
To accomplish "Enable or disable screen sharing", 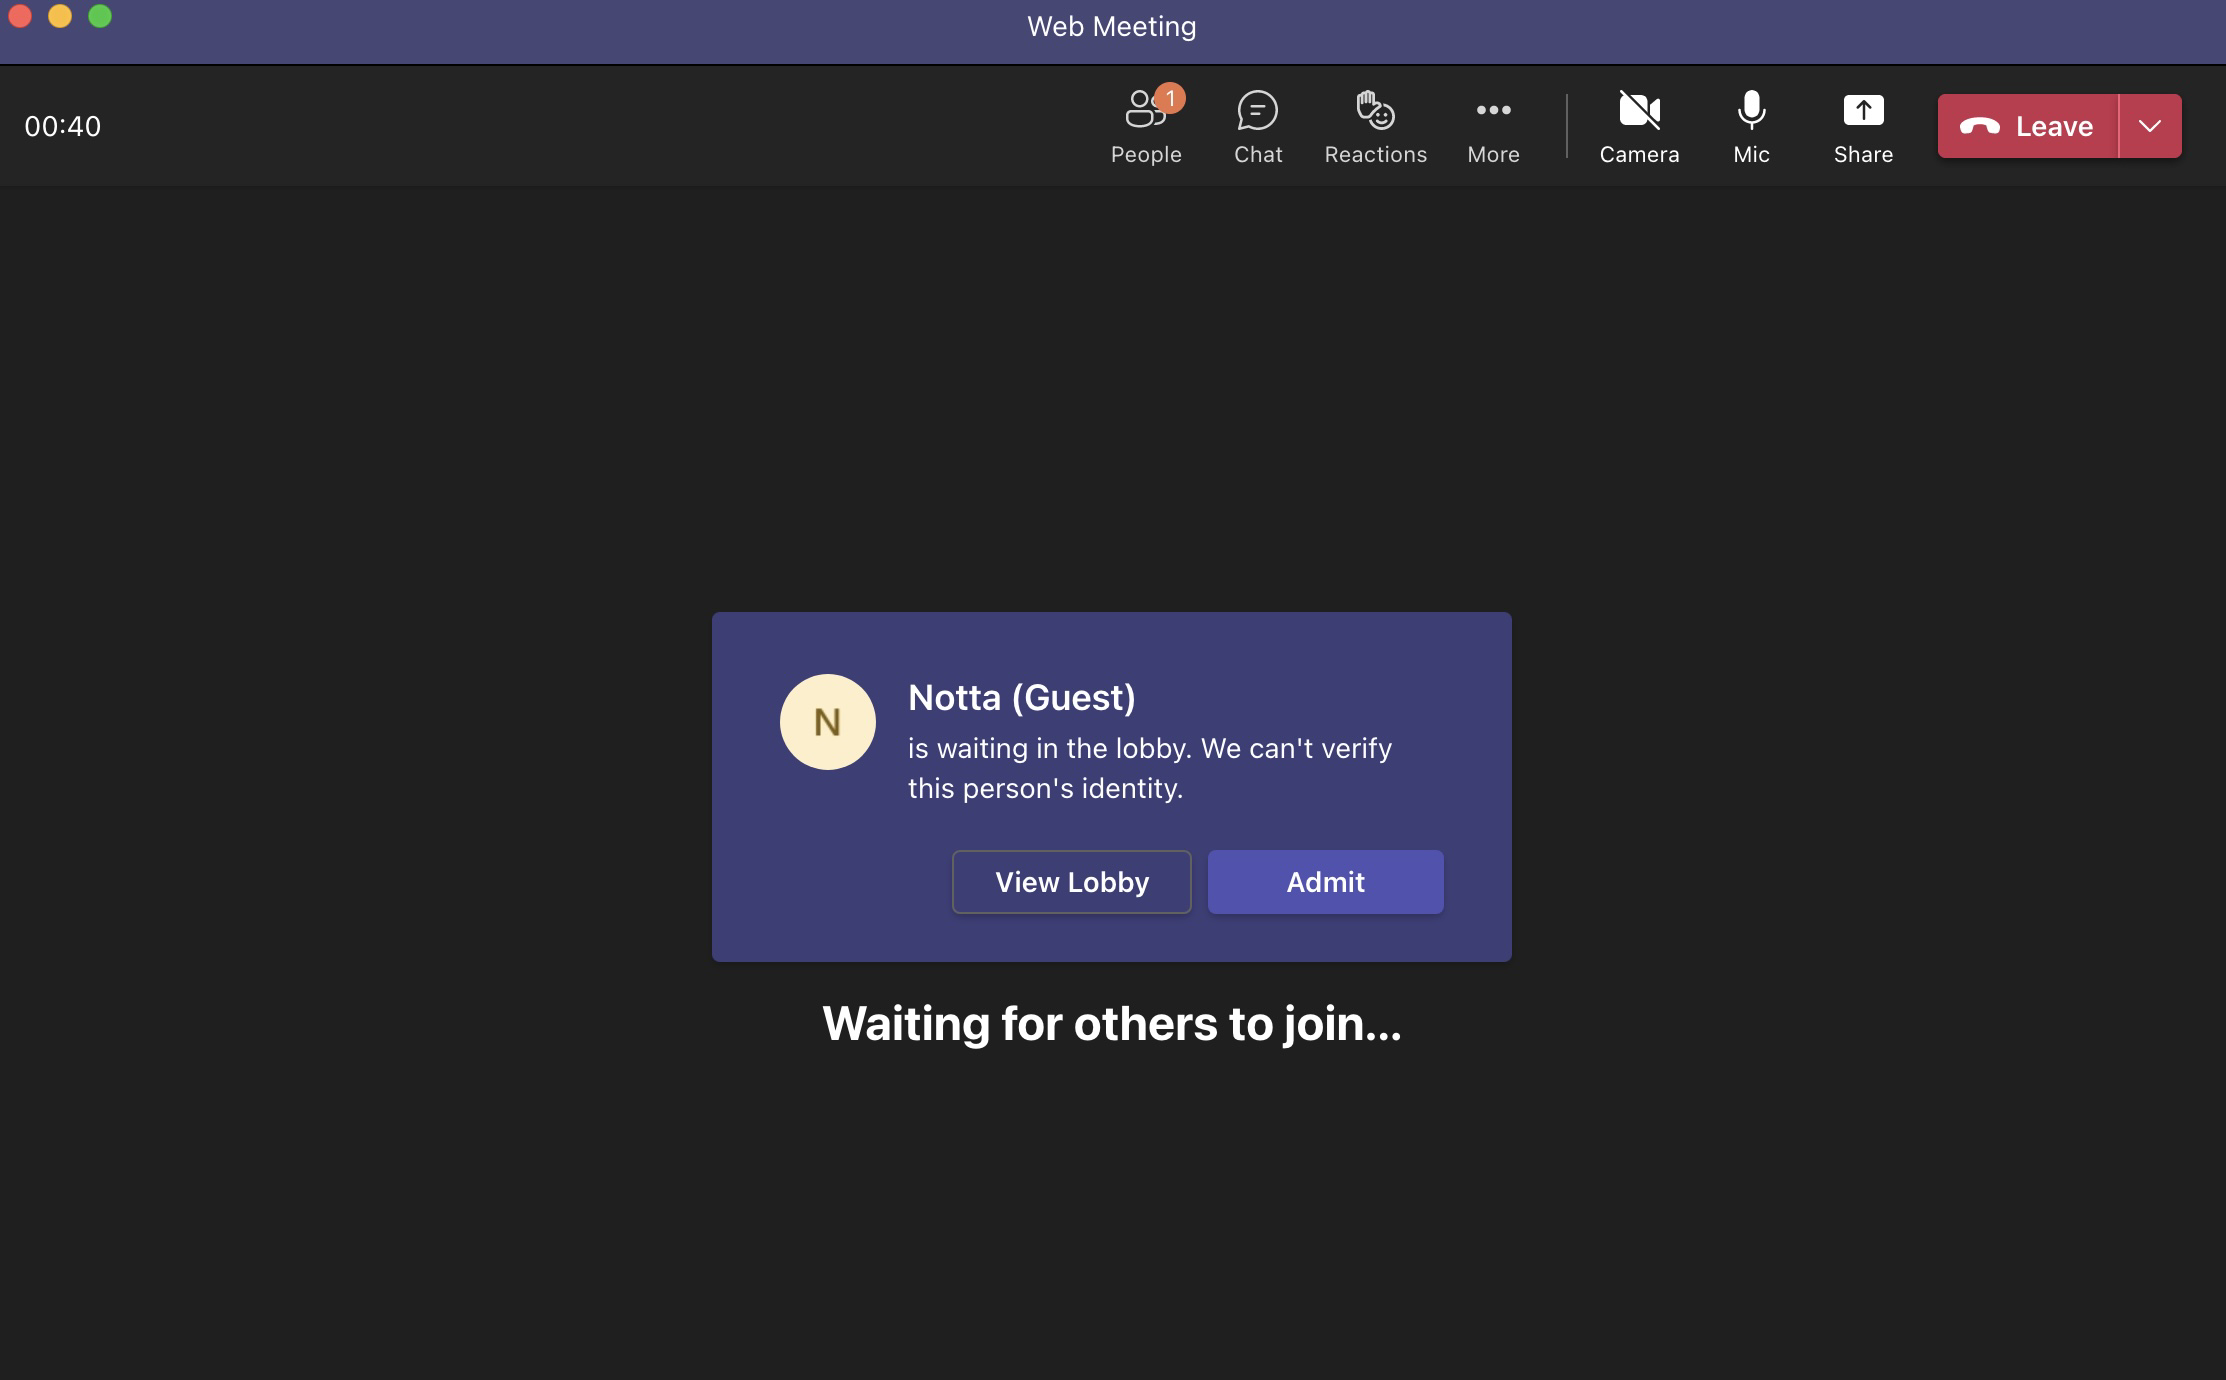I will [1862, 124].
